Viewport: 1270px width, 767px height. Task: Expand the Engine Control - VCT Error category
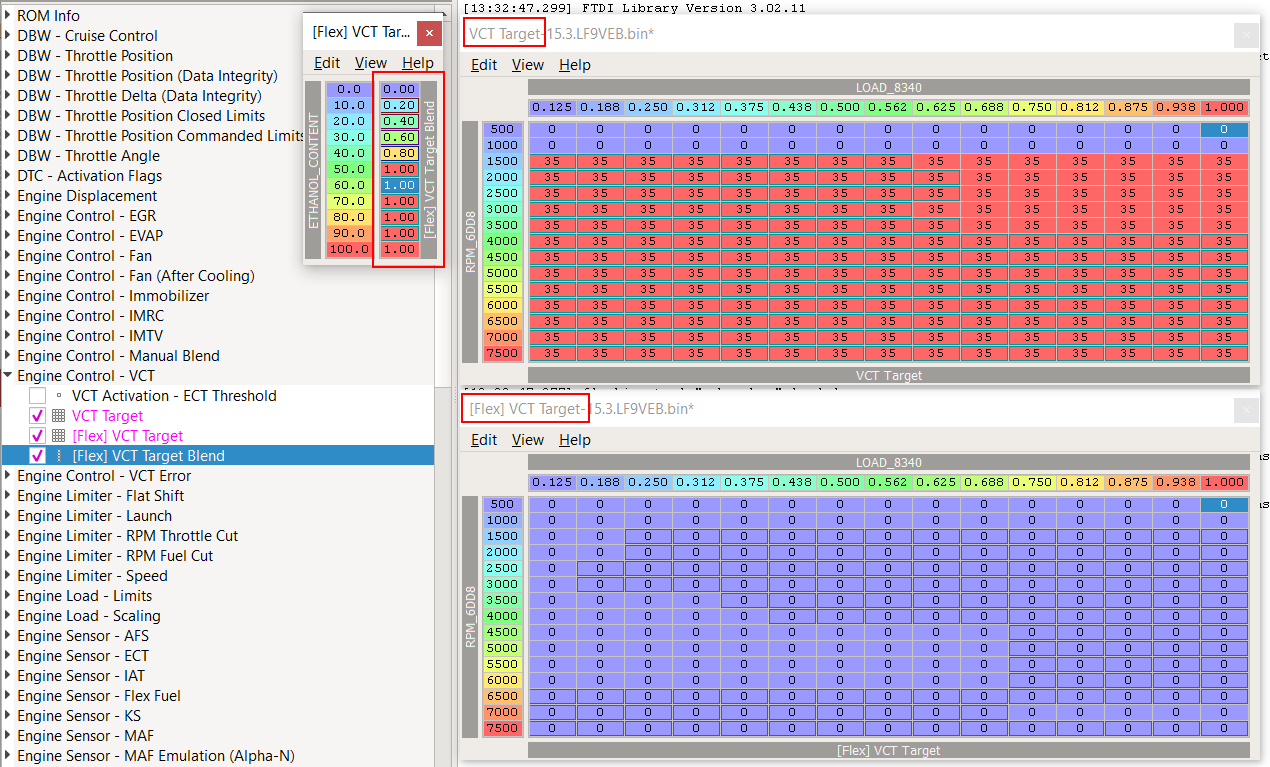pyautogui.click(x=8, y=476)
